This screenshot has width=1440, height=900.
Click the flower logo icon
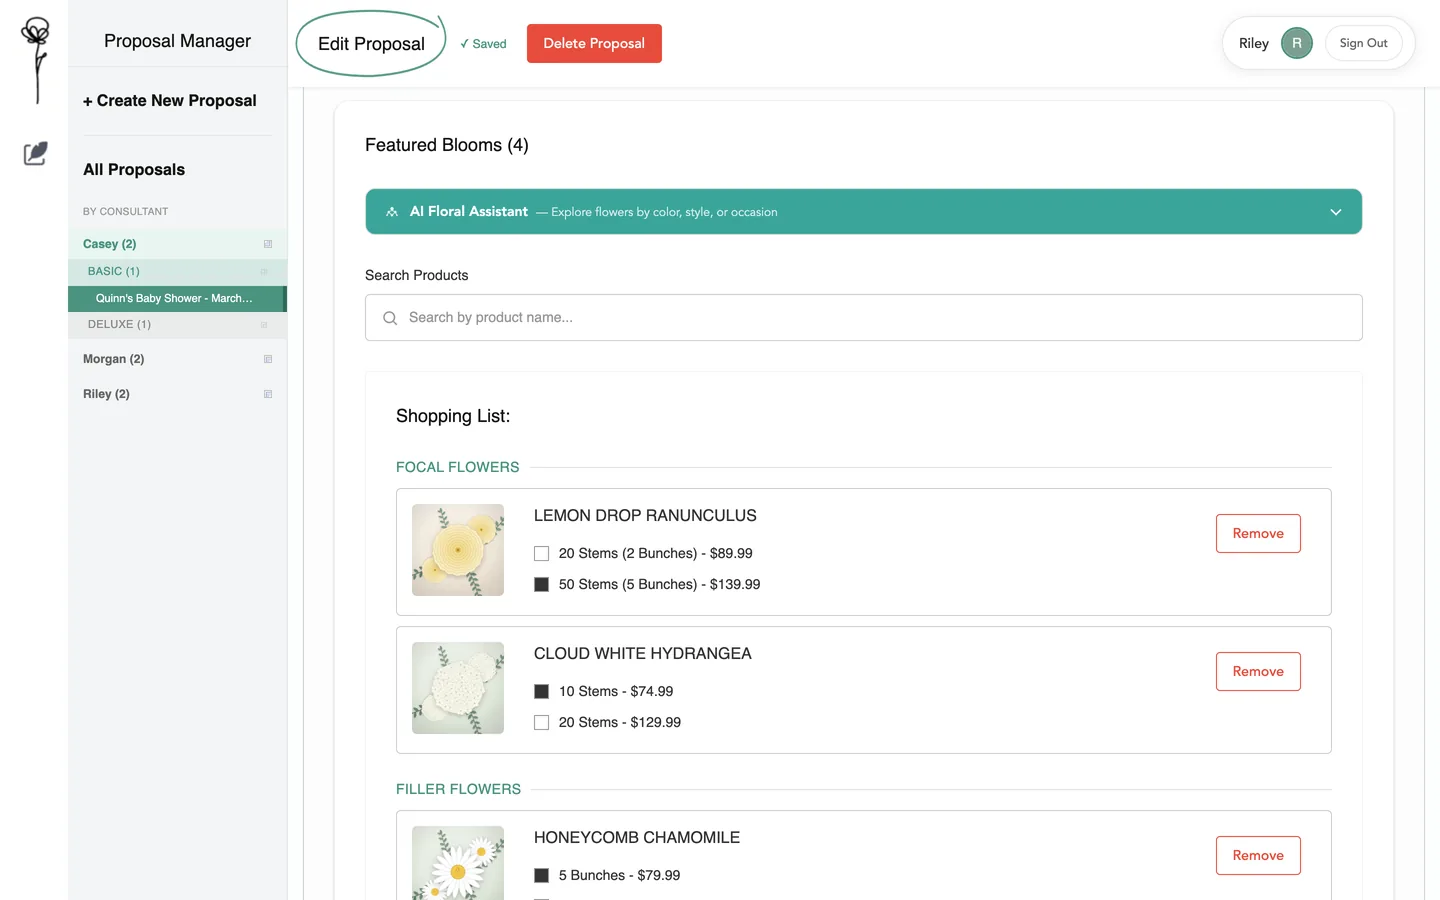[x=36, y=60]
